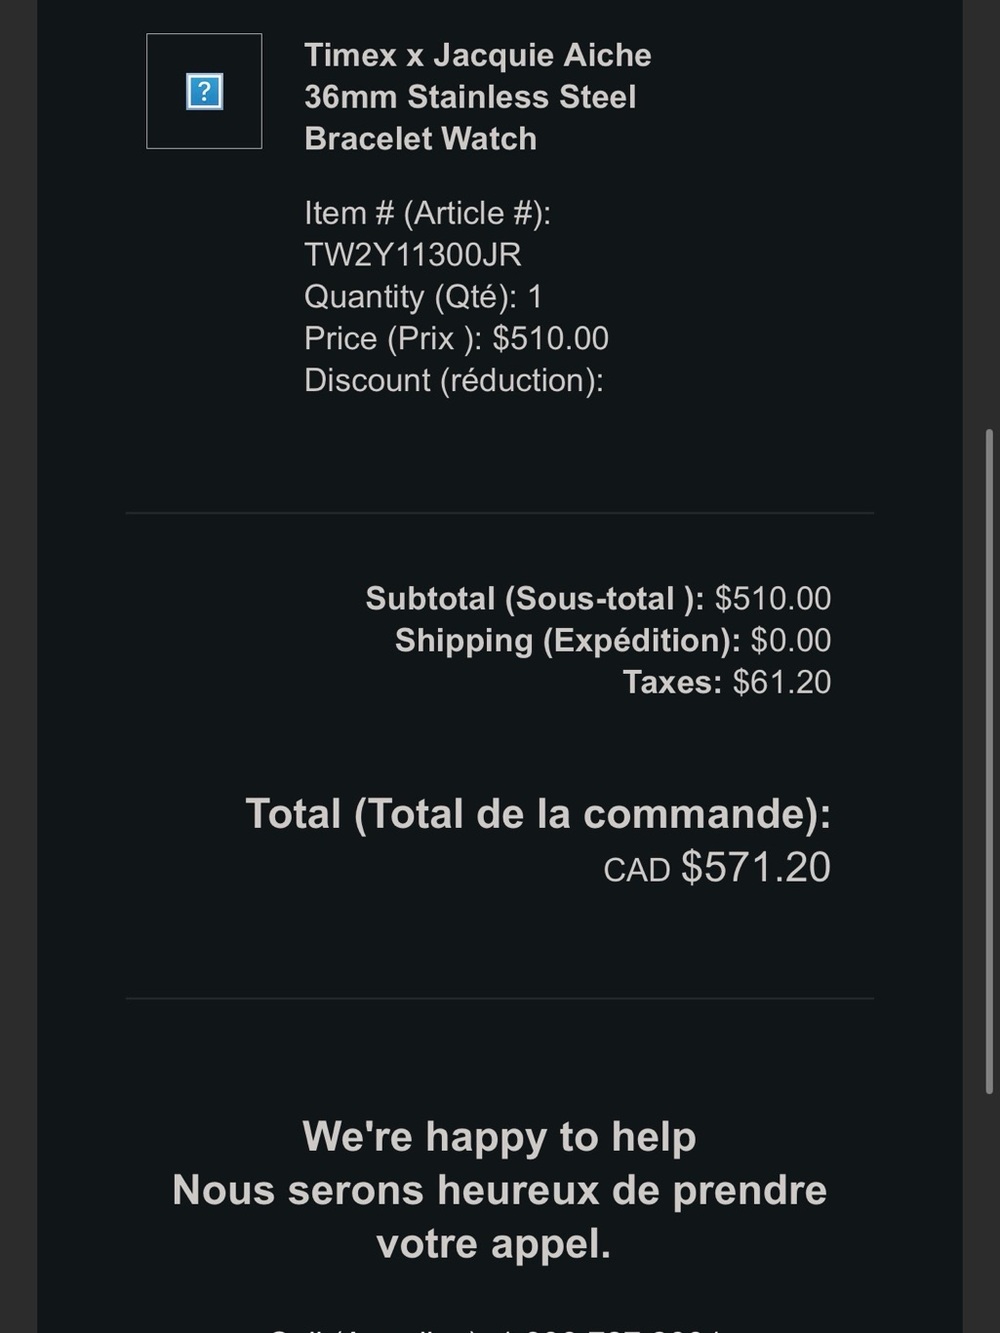Click the We're happy to help heading
This screenshot has width=1000, height=1333.
(x=500, y=1137)
